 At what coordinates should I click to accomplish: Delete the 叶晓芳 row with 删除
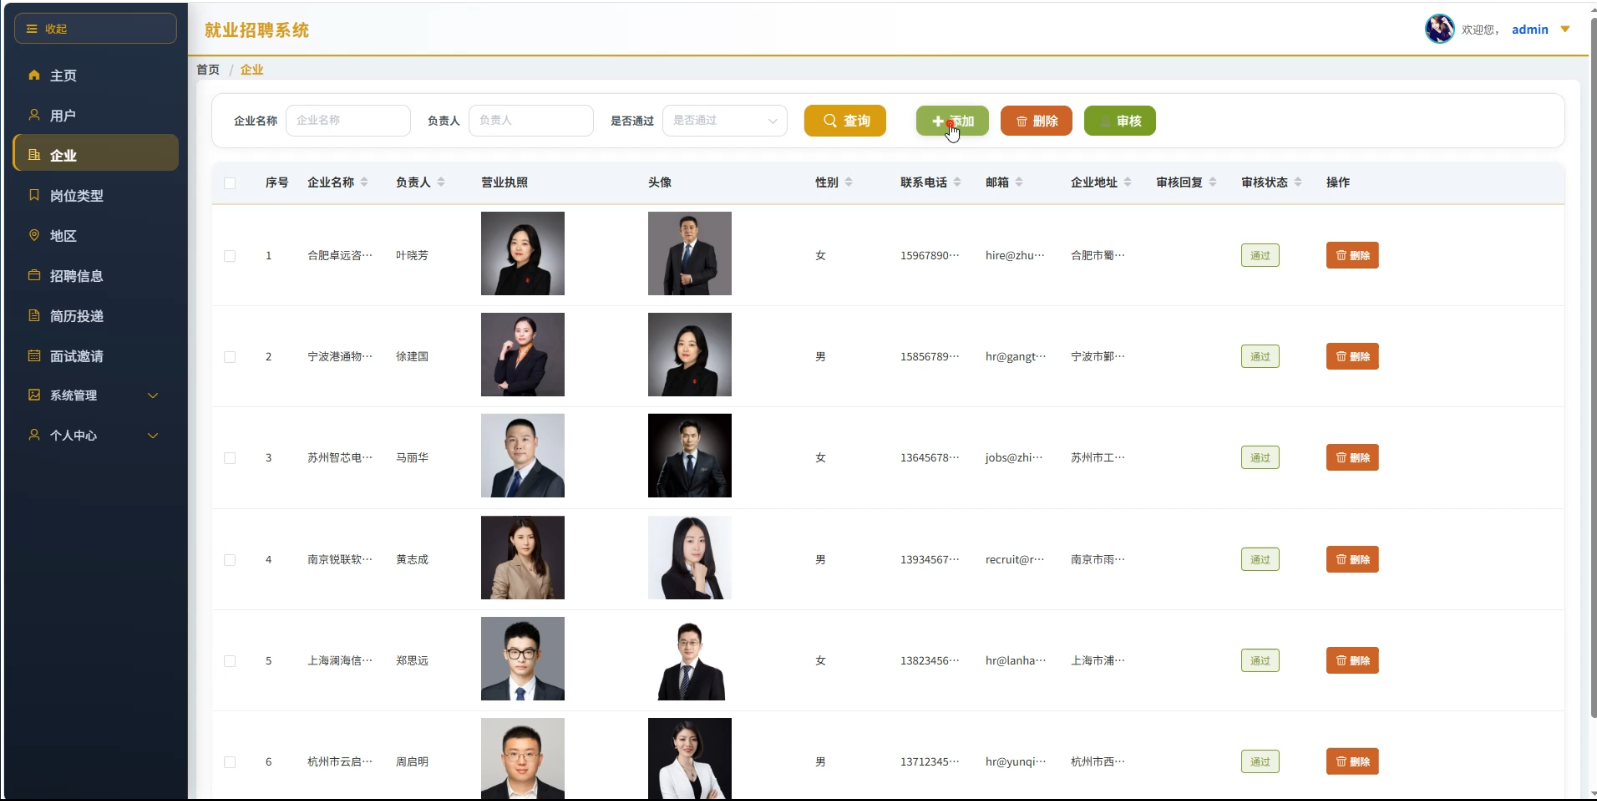[x=1352, y=255]
